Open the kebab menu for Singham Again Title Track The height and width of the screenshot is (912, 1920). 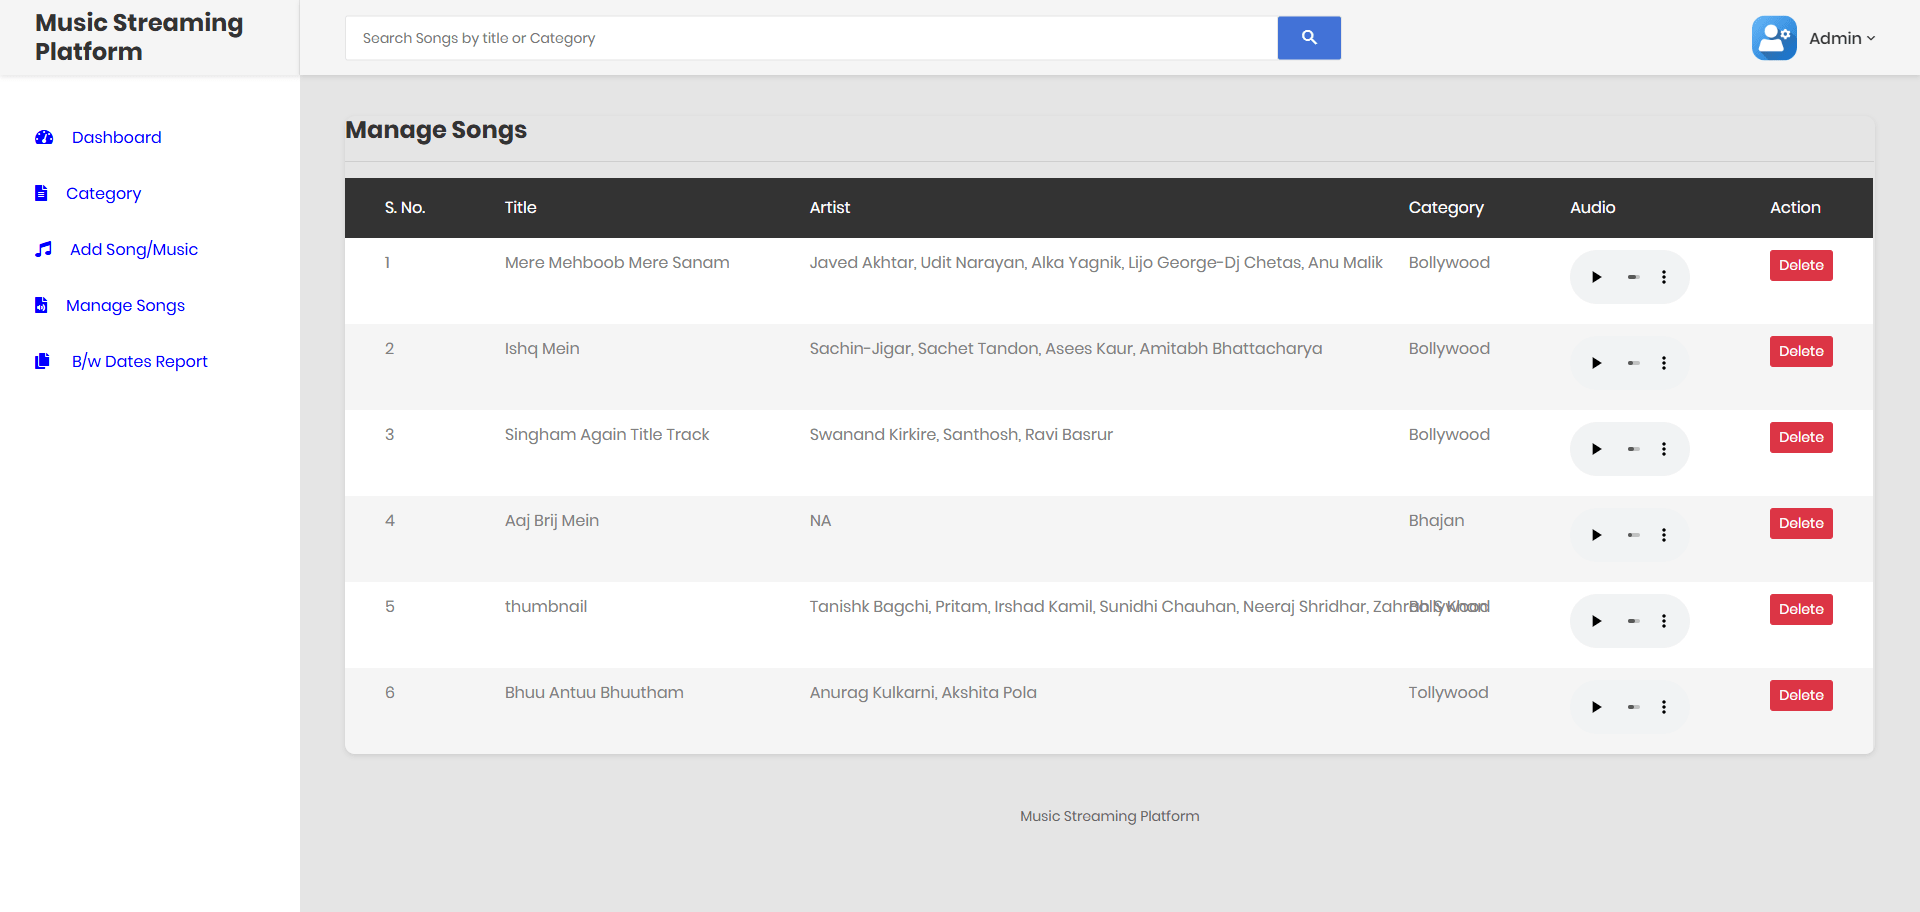click(1664, 449)
